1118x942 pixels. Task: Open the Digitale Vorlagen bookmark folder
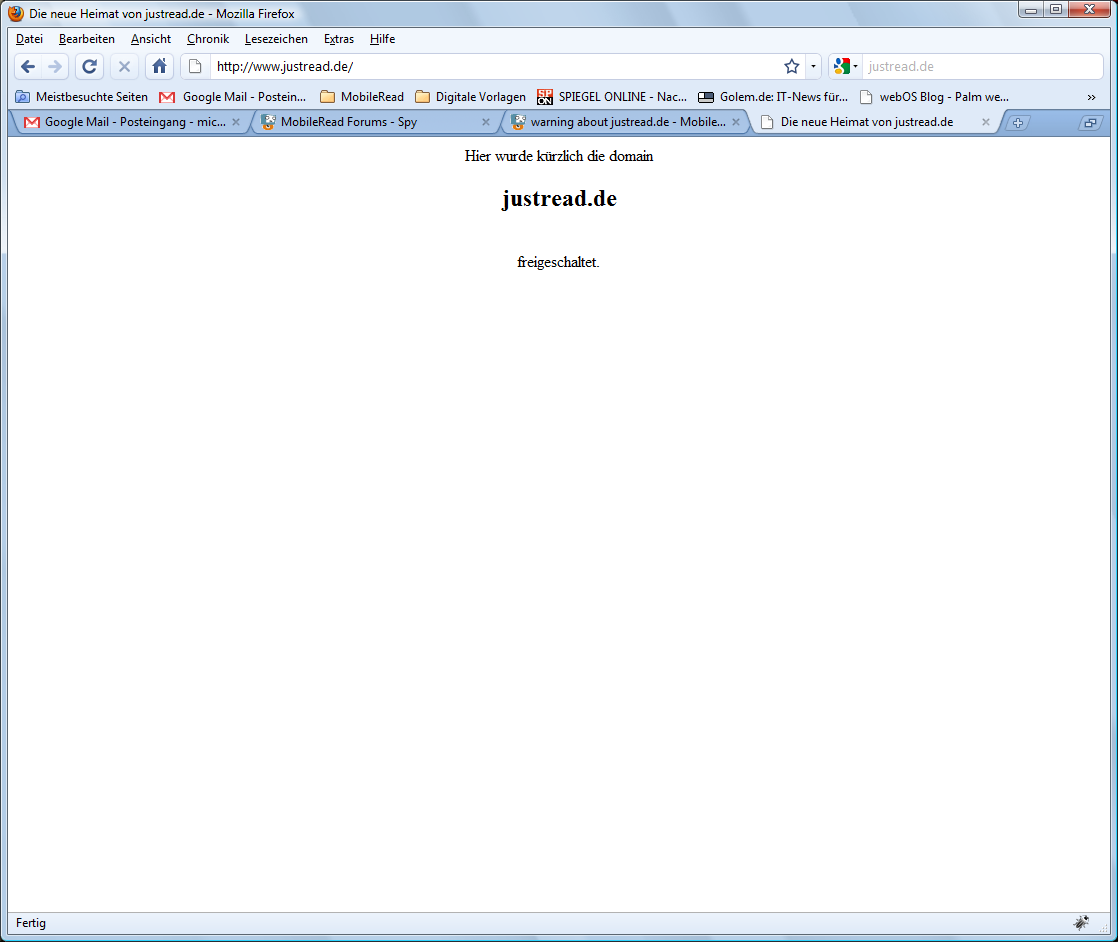471,97
